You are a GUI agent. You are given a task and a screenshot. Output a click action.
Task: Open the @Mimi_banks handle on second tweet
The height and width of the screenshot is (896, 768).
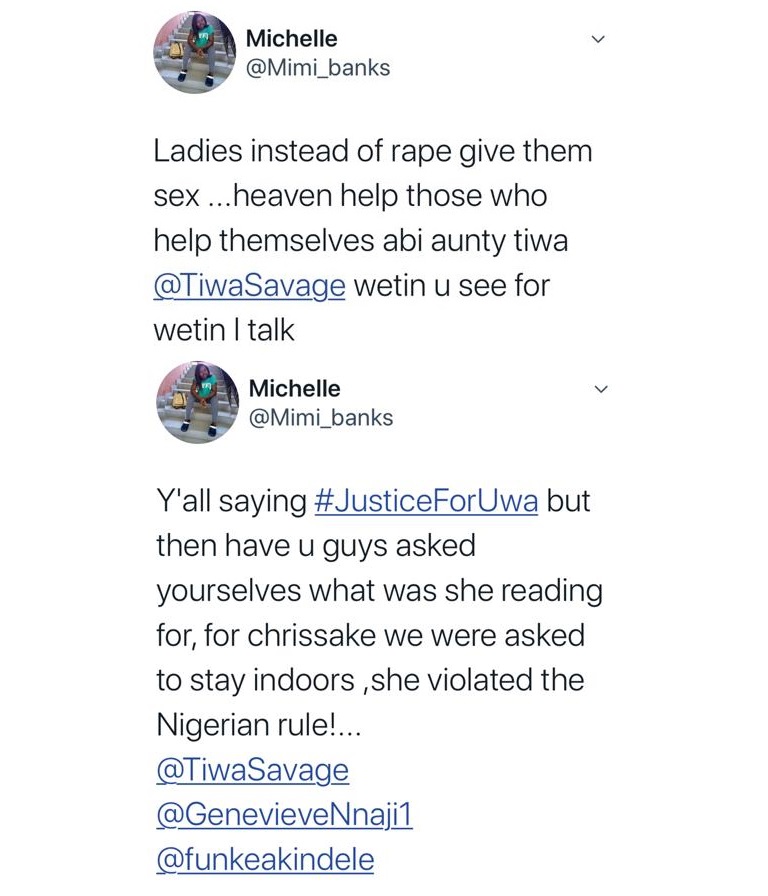[x=320, y=417]
